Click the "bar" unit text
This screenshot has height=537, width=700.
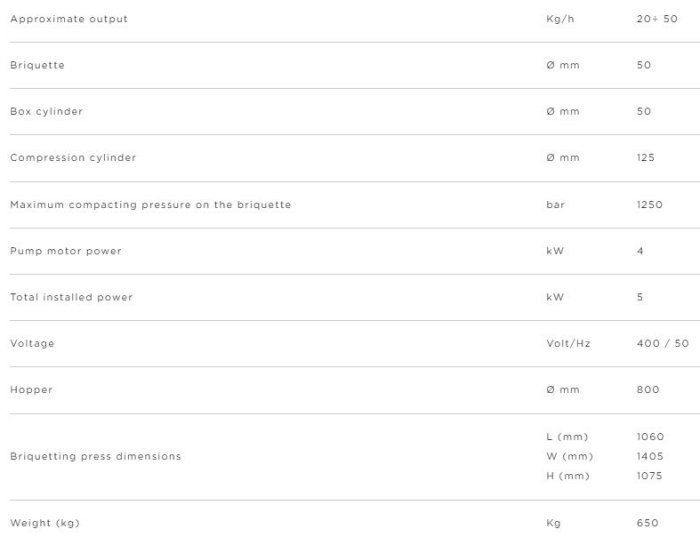(x=556, y=204)
